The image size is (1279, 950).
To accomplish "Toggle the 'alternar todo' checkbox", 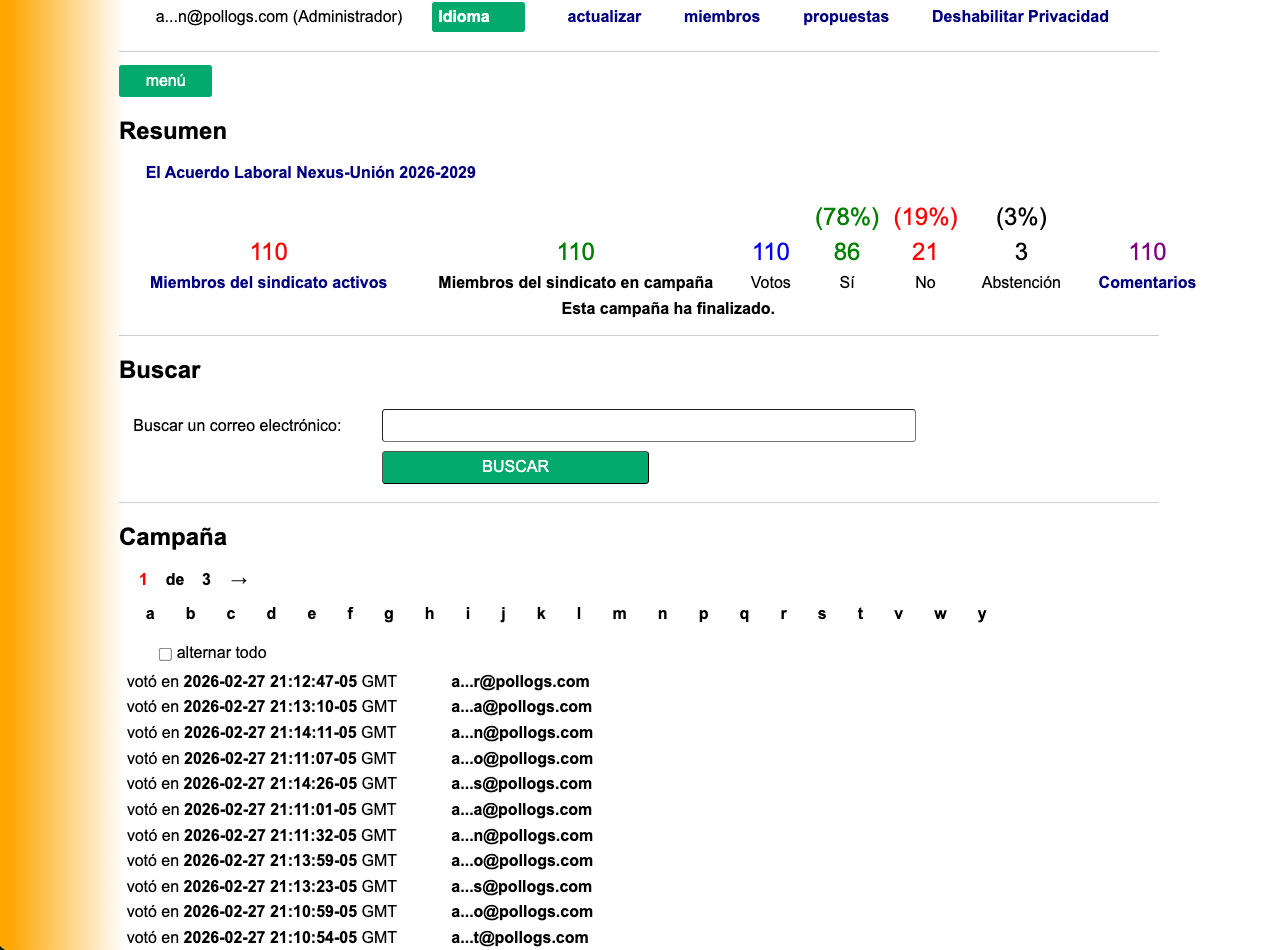I will tap(165, 654).
